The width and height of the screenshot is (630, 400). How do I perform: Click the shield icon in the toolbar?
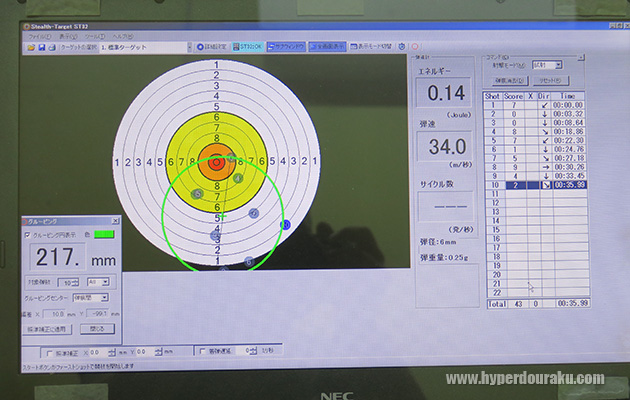point(402,47)
